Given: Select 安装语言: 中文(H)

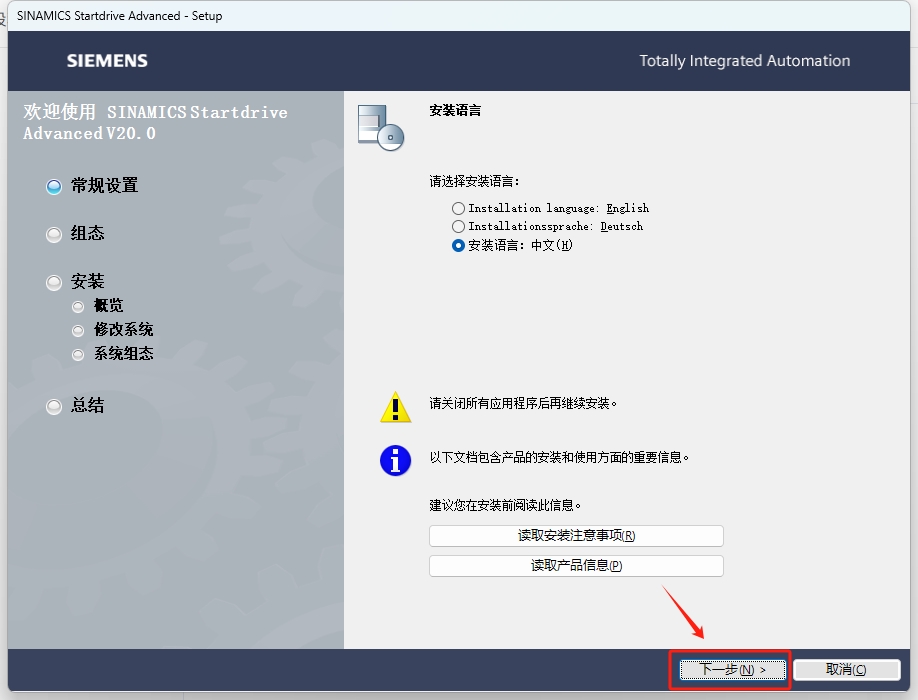Looking at the screenshot, I should click(458, 246).
